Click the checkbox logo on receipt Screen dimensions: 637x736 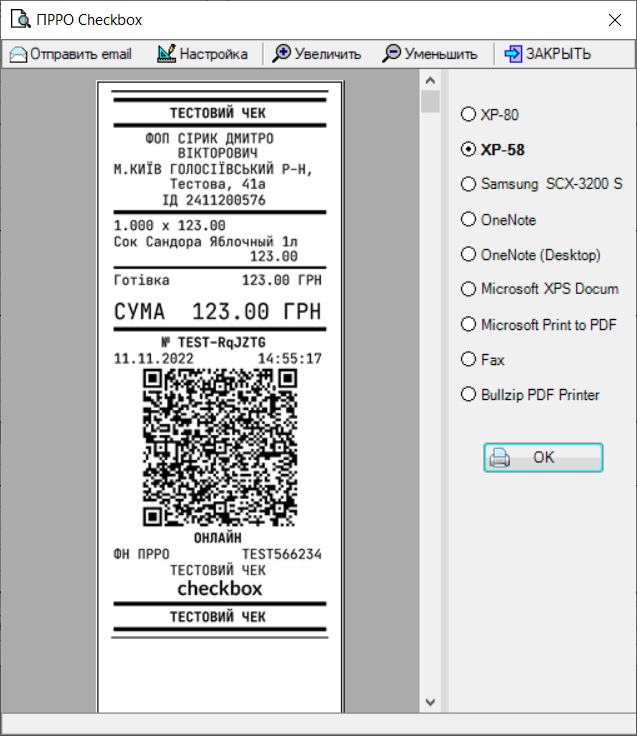[x=220, y=589]
